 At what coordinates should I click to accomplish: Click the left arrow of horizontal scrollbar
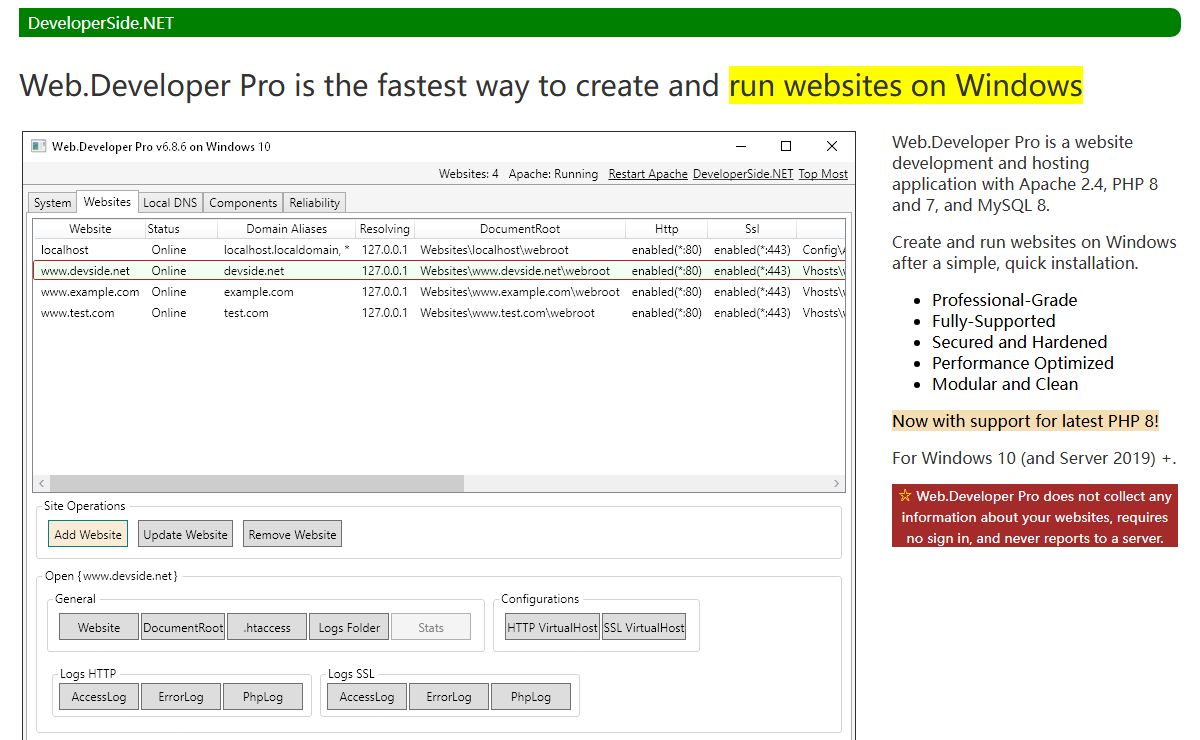tap(41, 484)
